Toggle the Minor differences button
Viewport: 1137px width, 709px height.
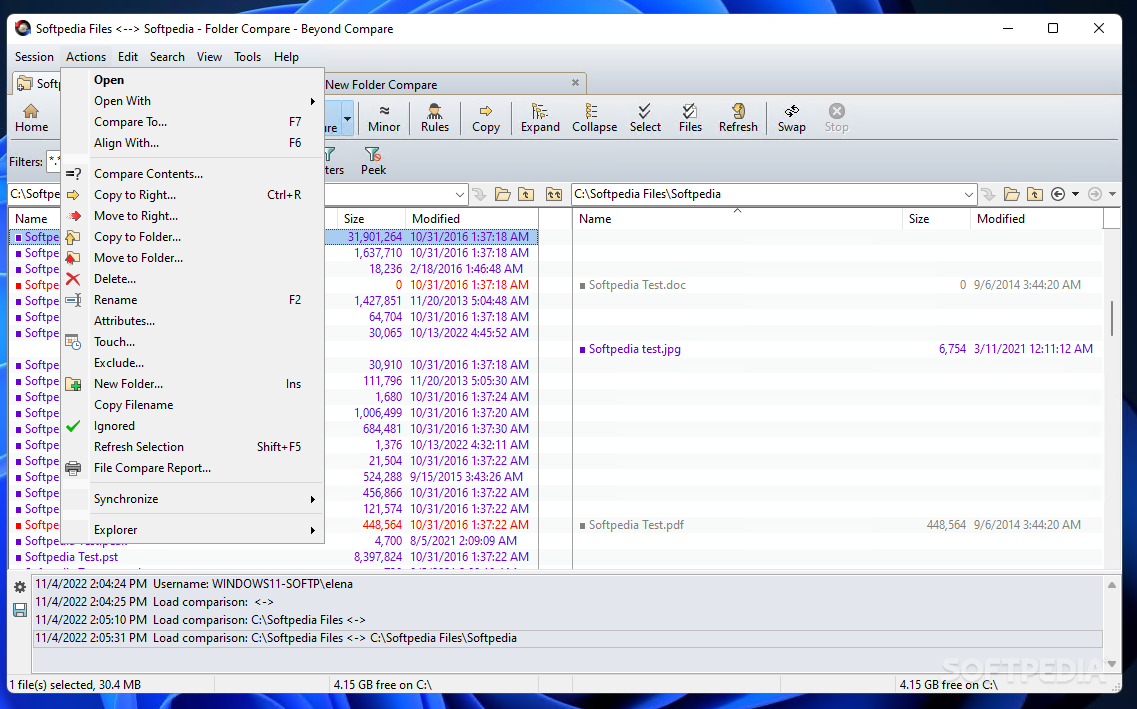pos(384,118)
